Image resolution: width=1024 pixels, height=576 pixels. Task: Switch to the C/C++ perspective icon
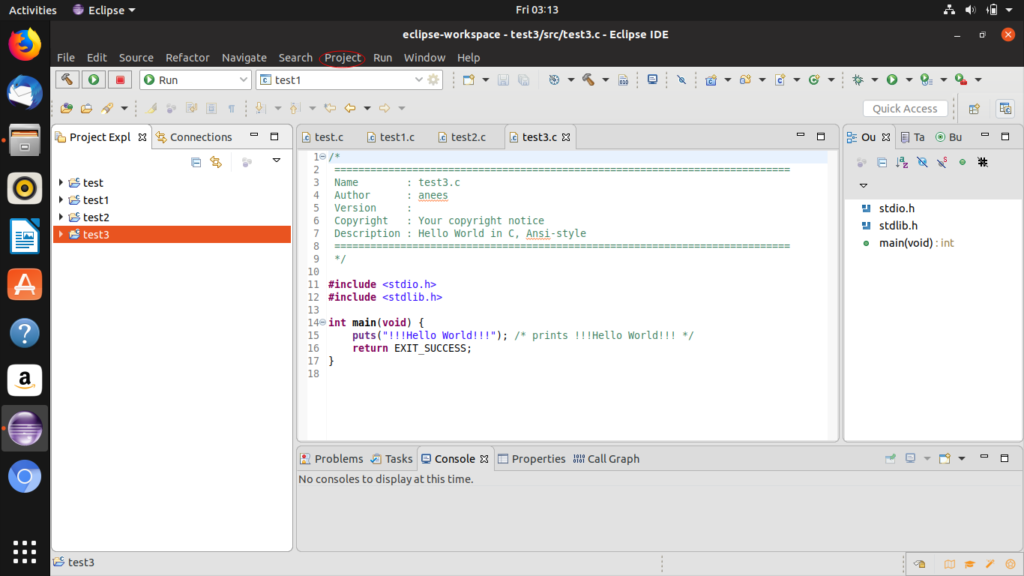(1006, 109)
